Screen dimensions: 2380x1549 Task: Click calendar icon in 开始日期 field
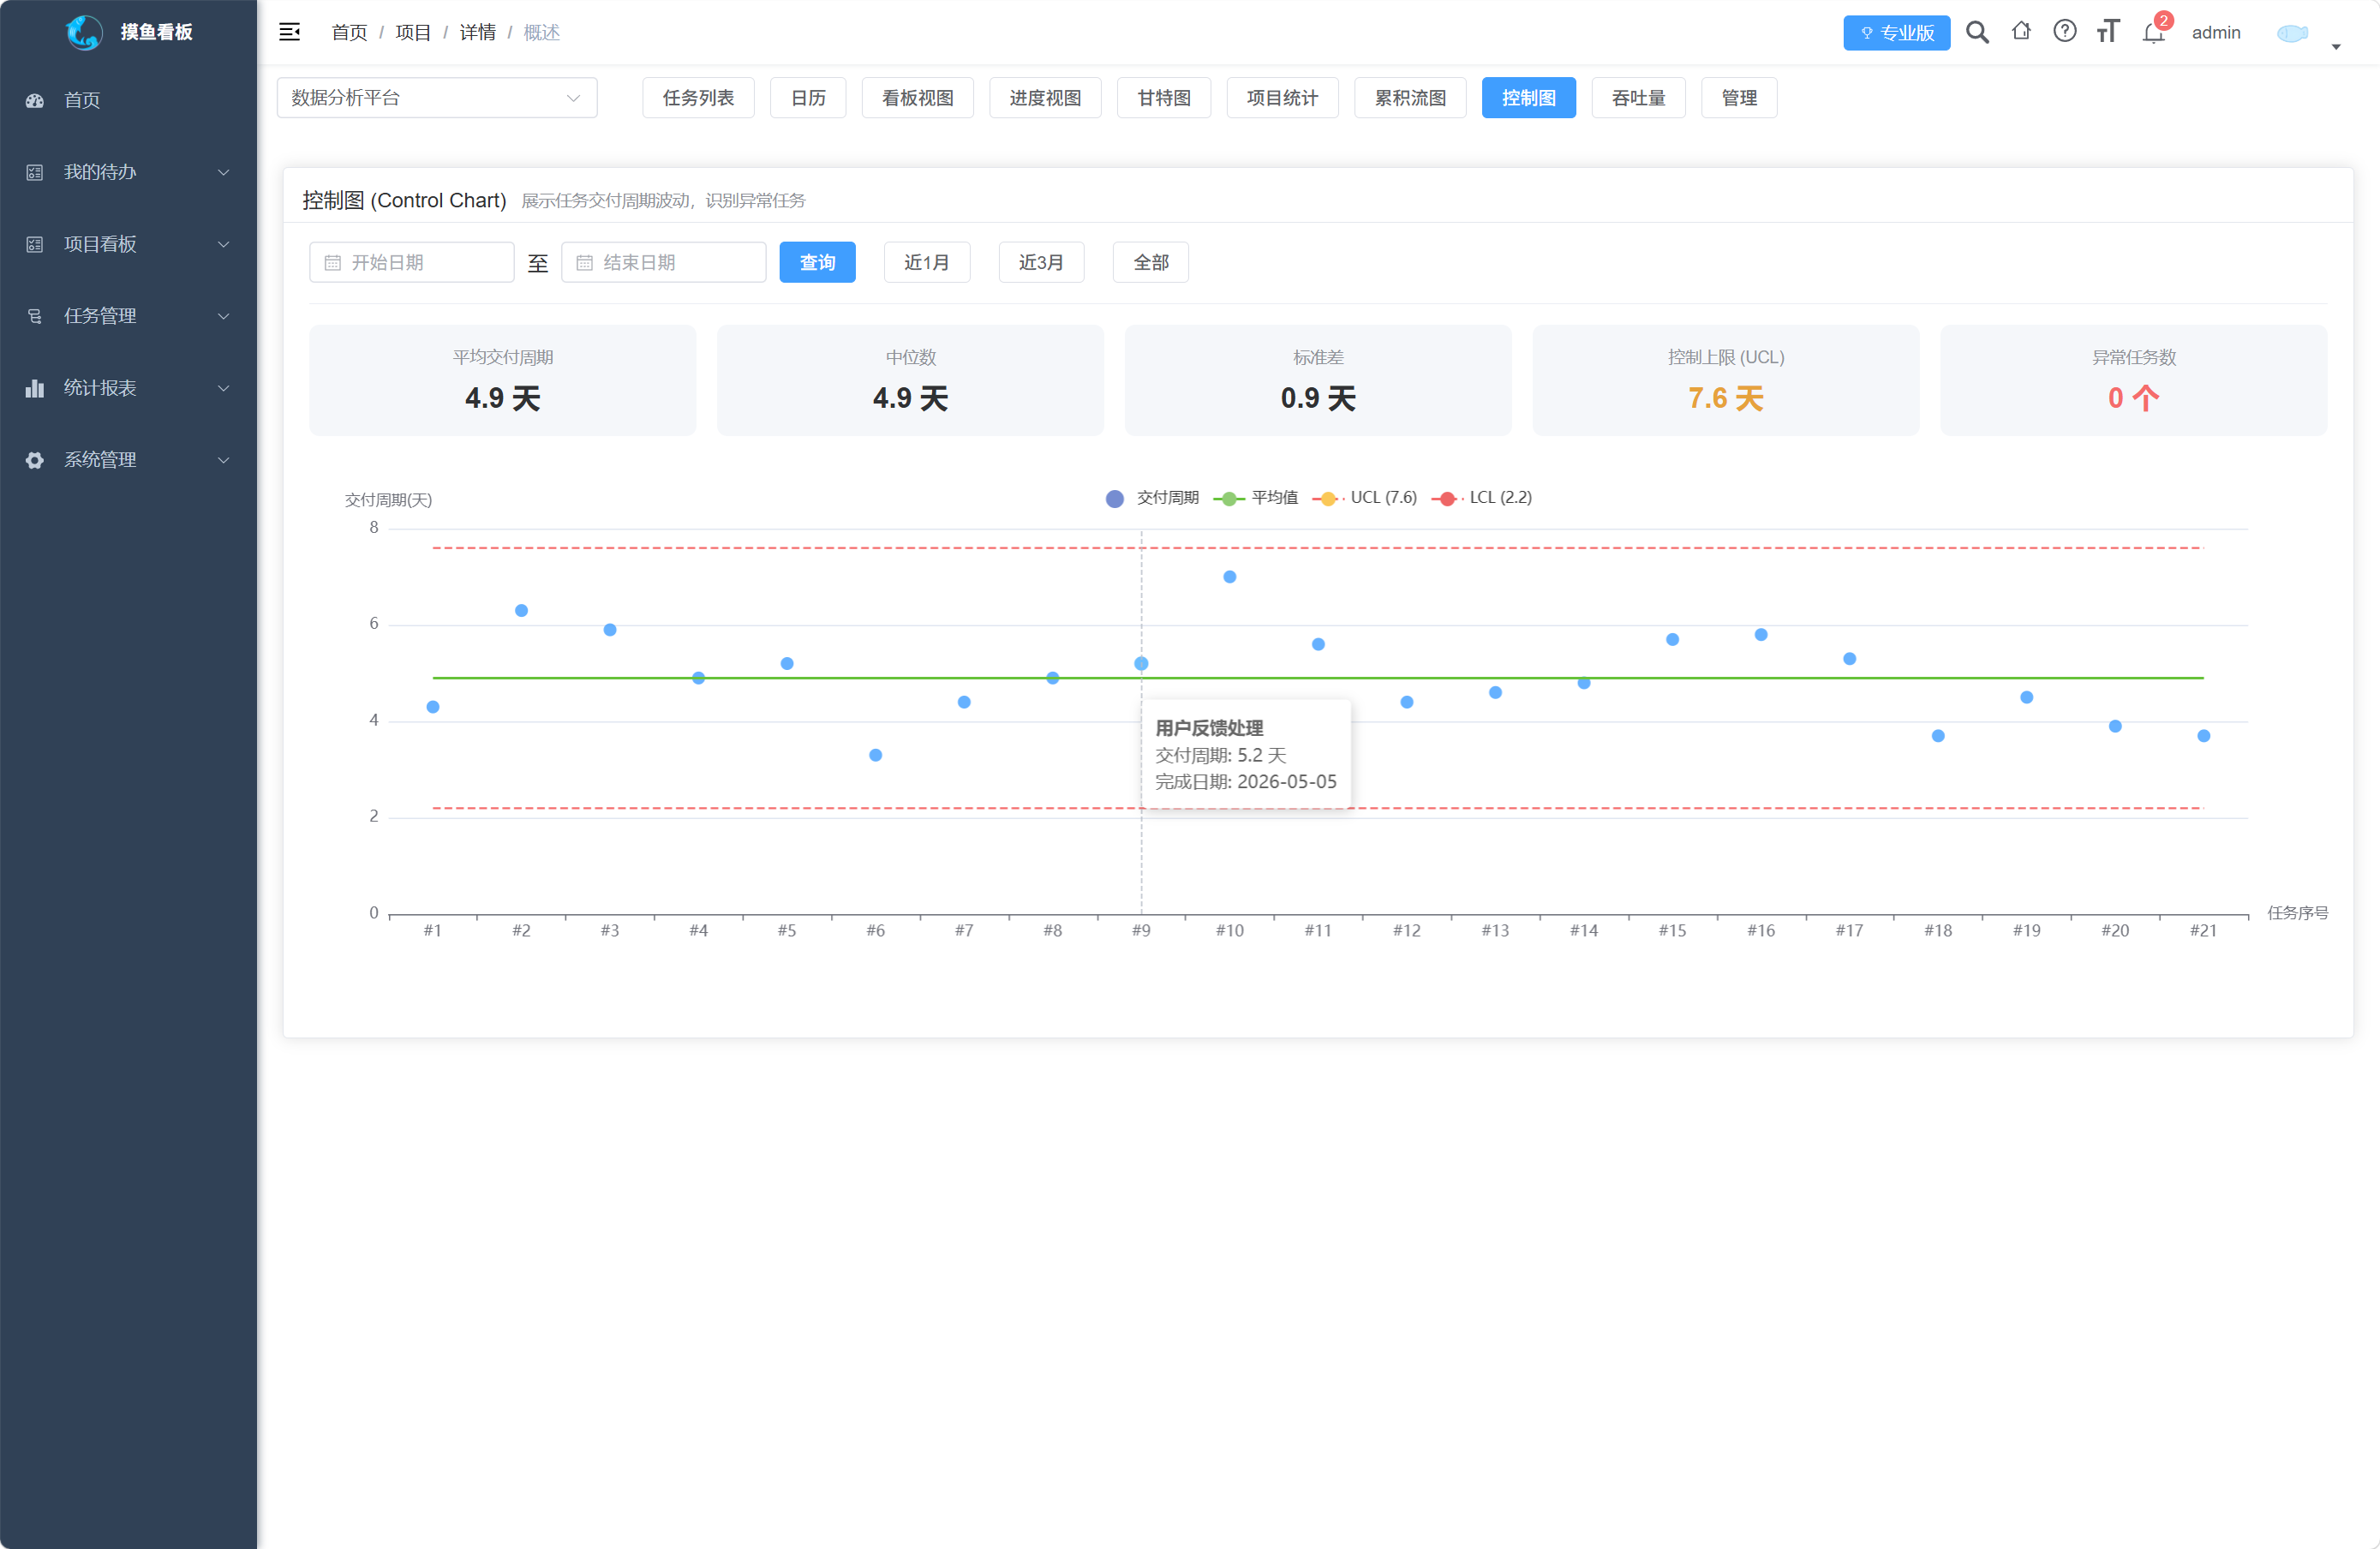click(x=333, y=263)
